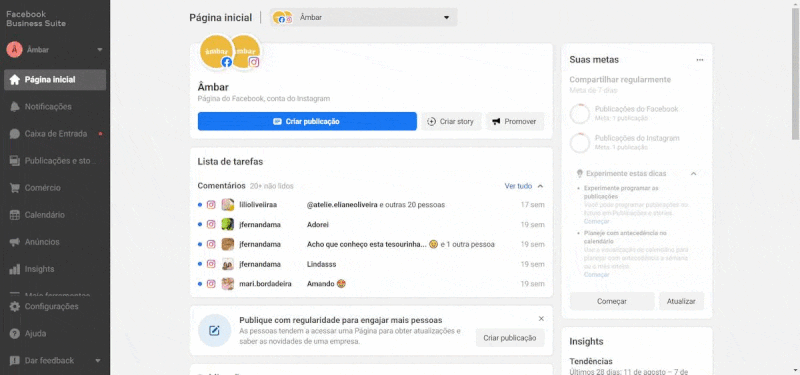
Task: Open Calendário in sidebar
Action: pyautogui.click(x=55, y=215)
